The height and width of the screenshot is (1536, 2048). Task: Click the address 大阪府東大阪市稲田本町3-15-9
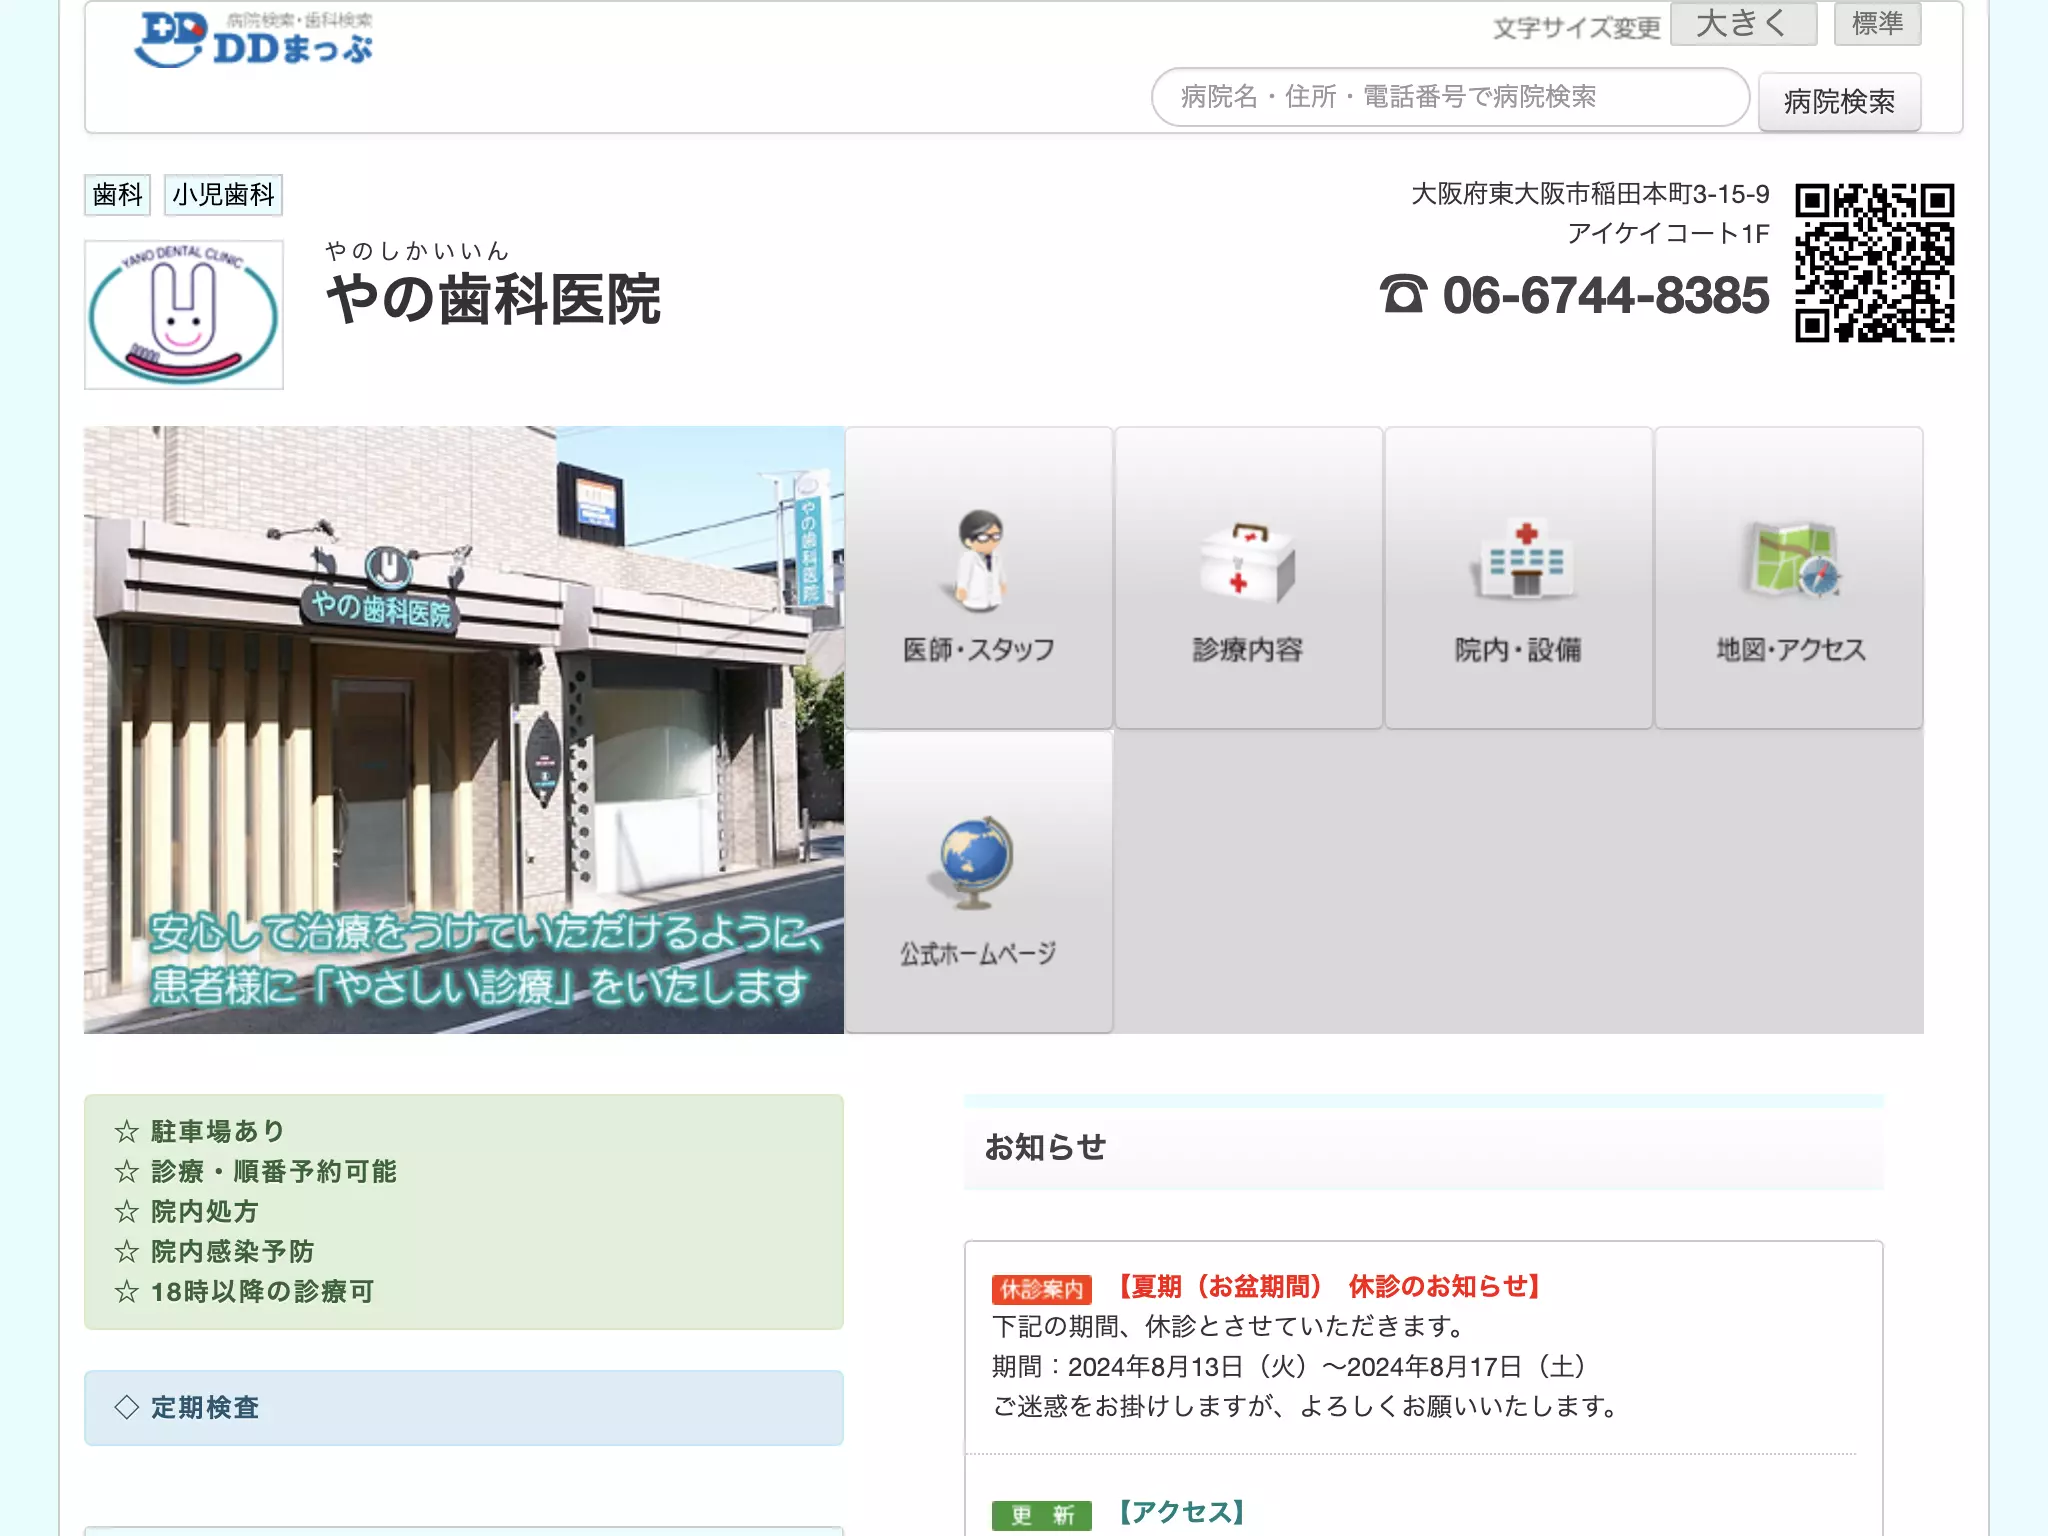[1590, 193]
